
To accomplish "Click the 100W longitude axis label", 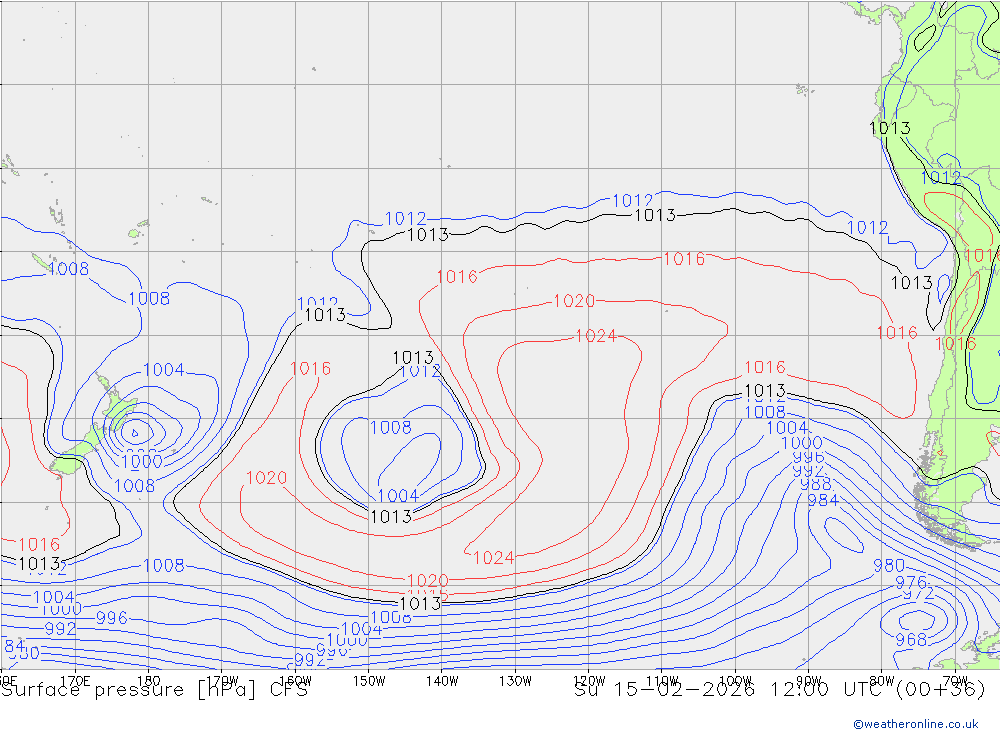I will click(735, 681).
